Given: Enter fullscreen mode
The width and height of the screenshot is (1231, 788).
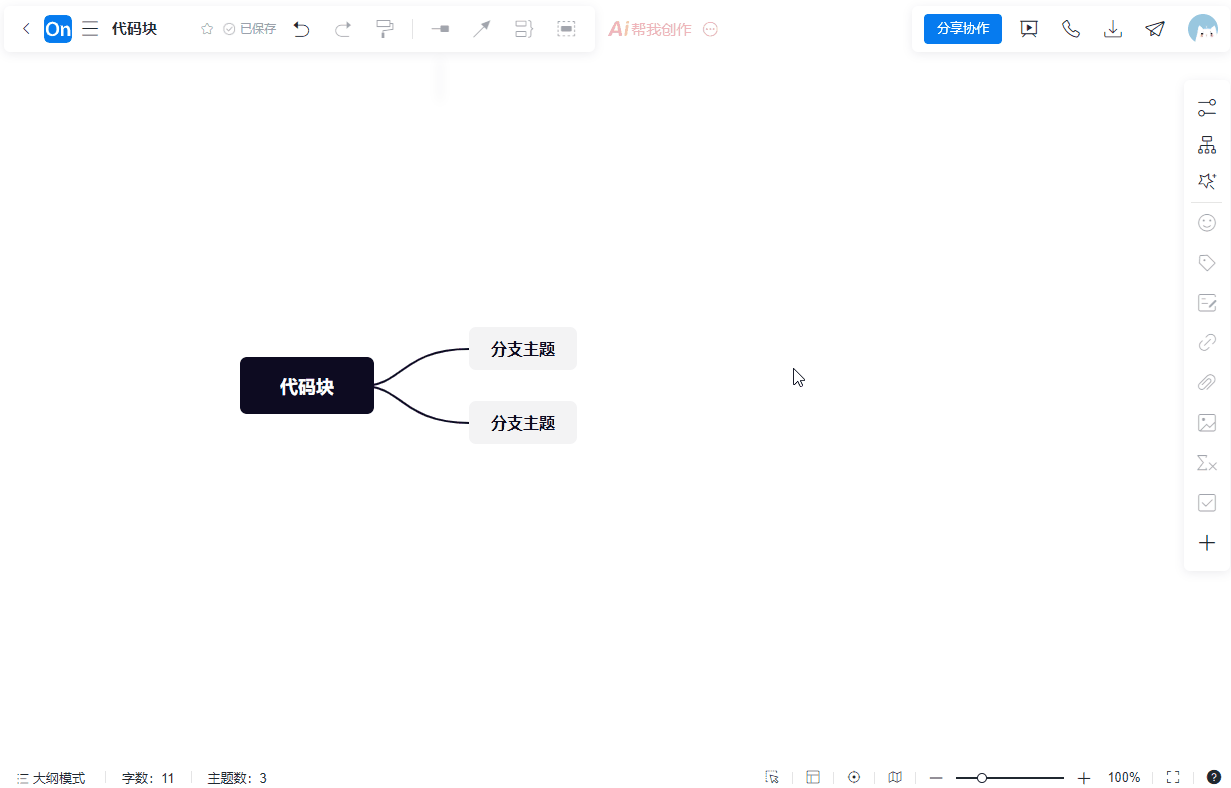Looking at the screenshot, I should click(x=1173, y=777).
